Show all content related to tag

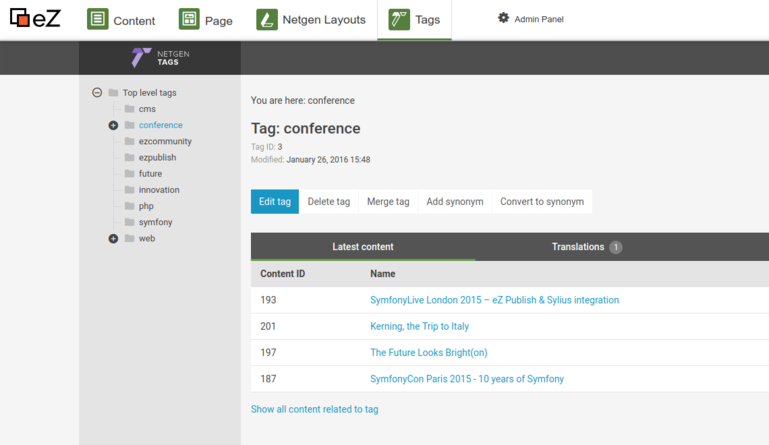pyautogui.click(x=314, y=409)
